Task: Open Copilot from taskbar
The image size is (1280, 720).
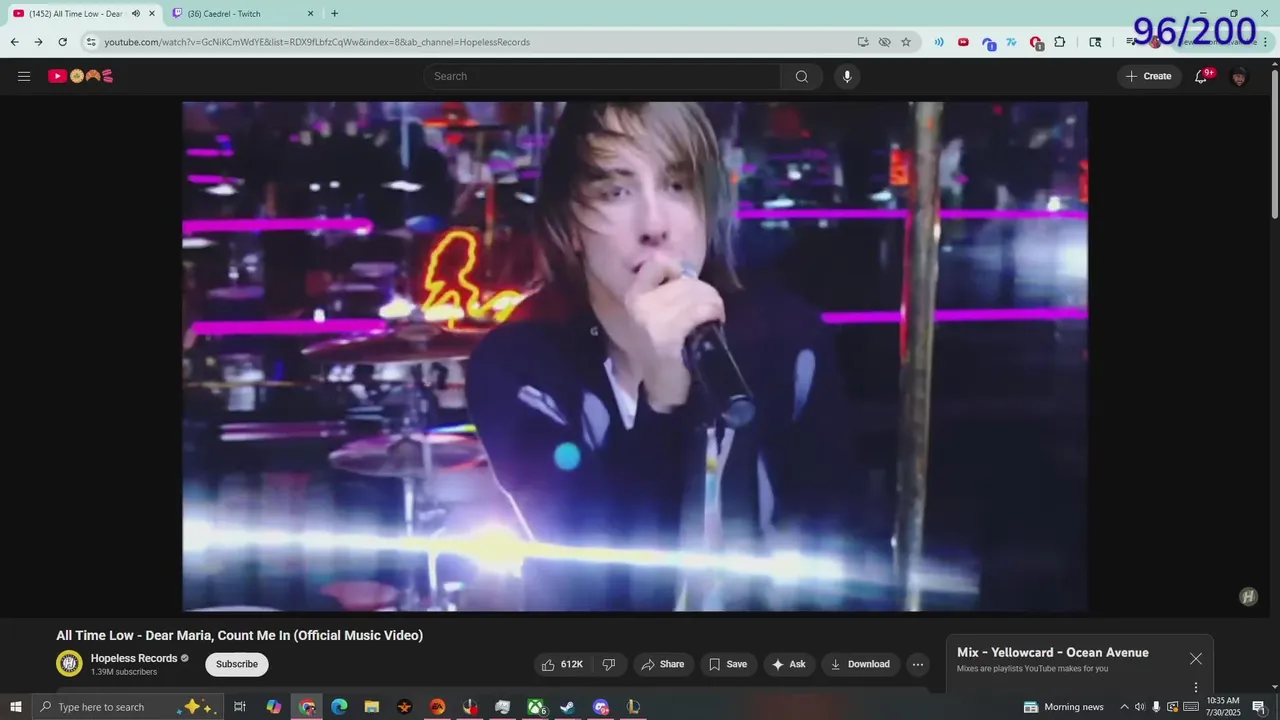Action: [273, 707]
